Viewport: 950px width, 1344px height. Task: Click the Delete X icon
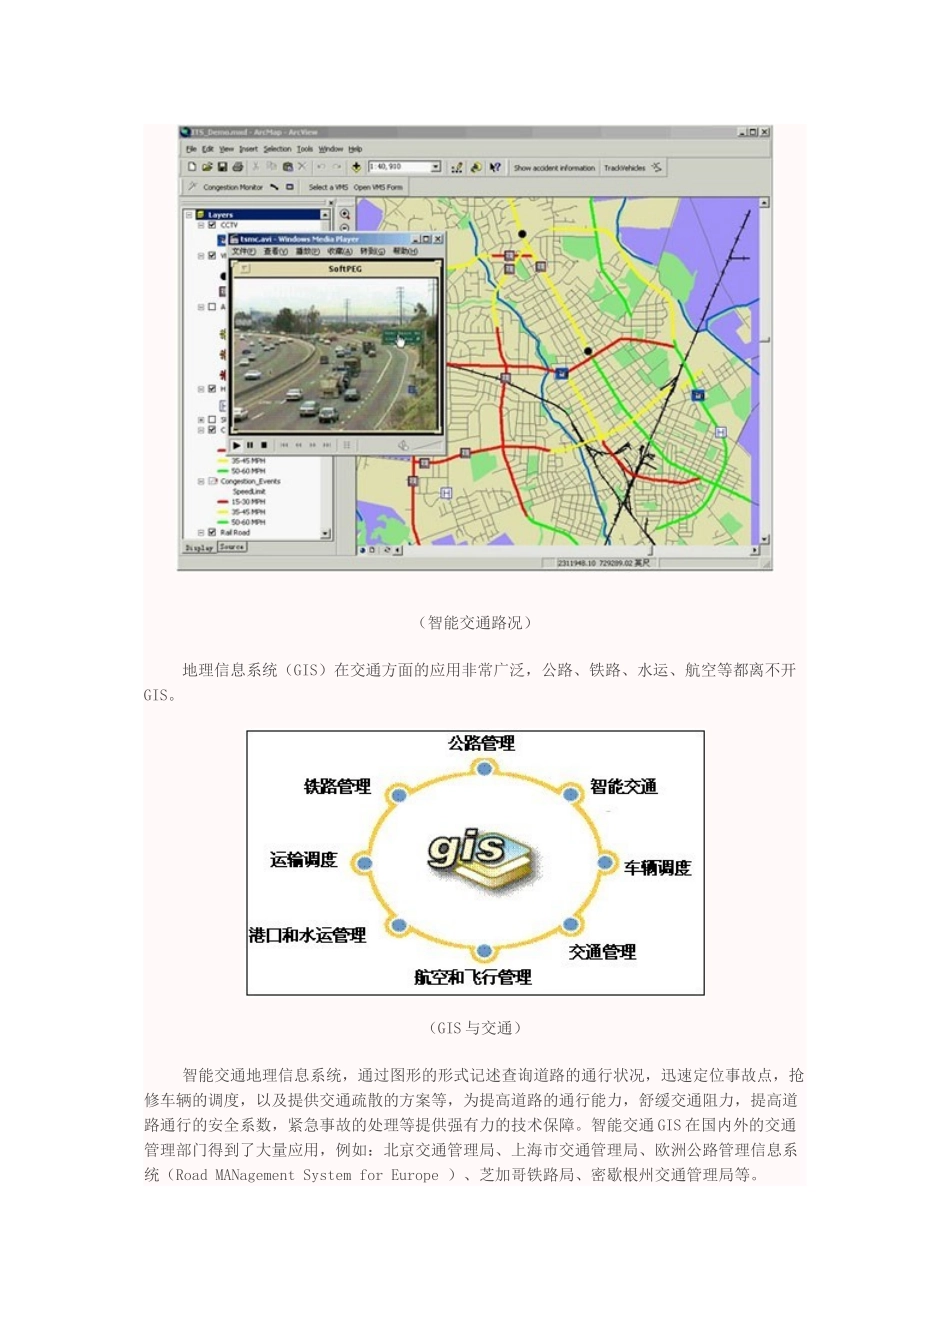302,167
